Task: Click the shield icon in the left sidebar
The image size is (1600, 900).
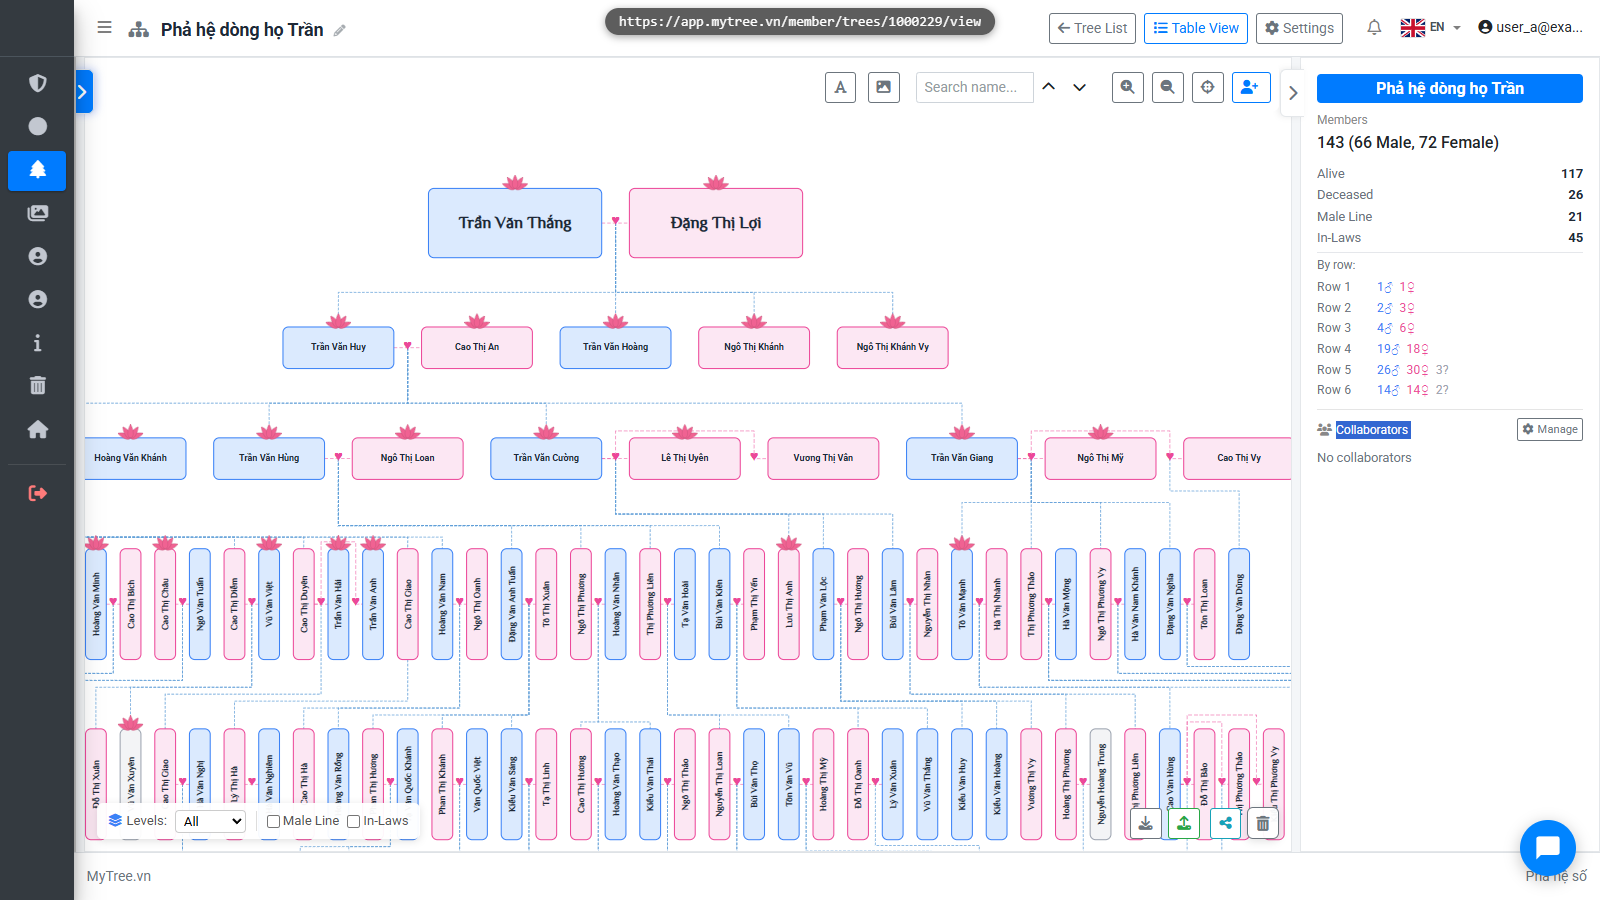Action: [x=37, y=83]
